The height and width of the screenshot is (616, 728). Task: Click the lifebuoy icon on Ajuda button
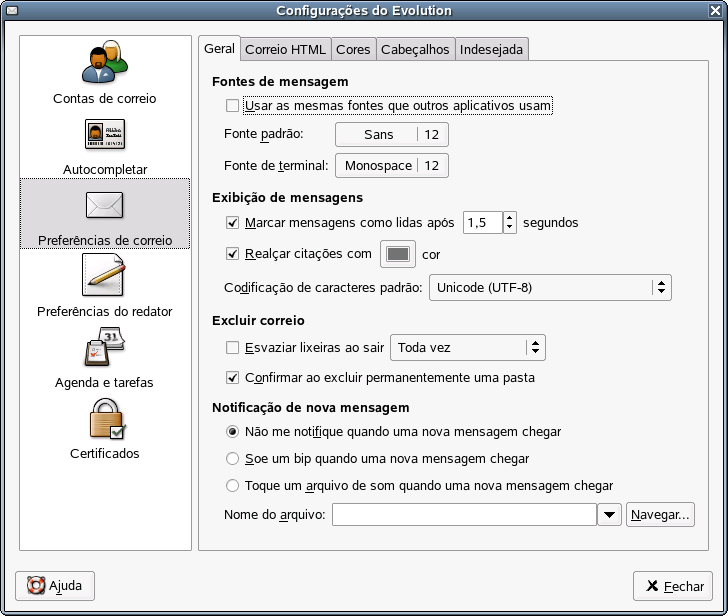point(36,585)
